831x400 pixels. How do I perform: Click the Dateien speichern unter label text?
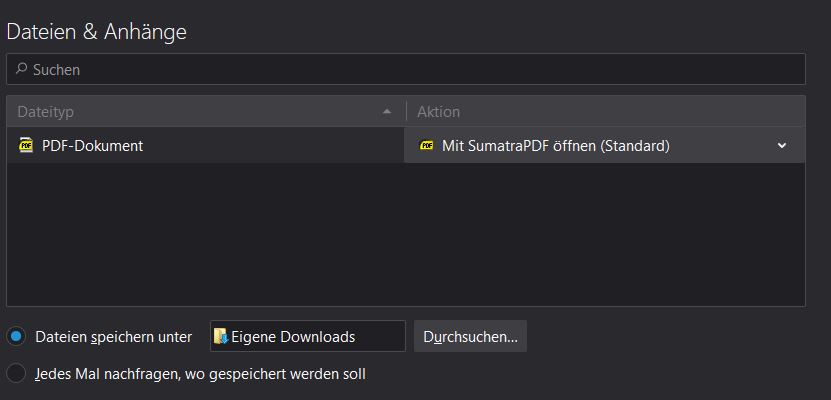click(x=113, y=337)
